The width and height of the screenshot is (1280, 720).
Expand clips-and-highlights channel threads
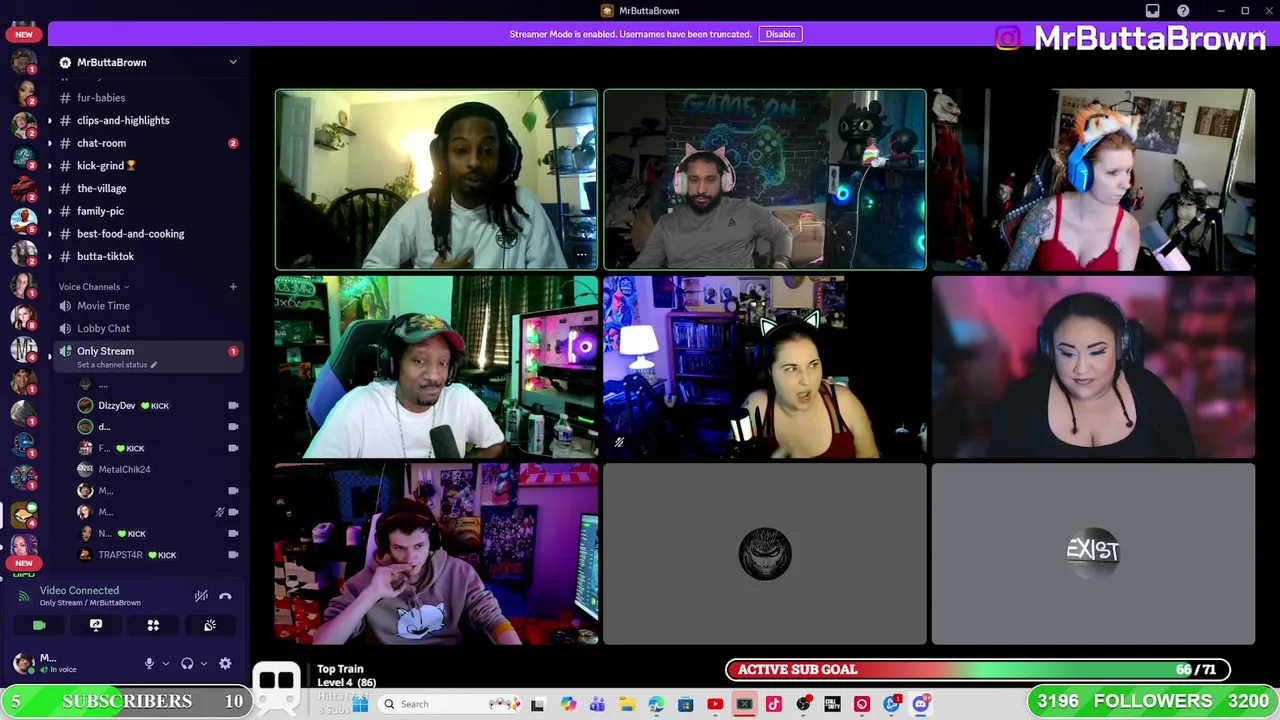pyautogui.click(x=49, y=120)
